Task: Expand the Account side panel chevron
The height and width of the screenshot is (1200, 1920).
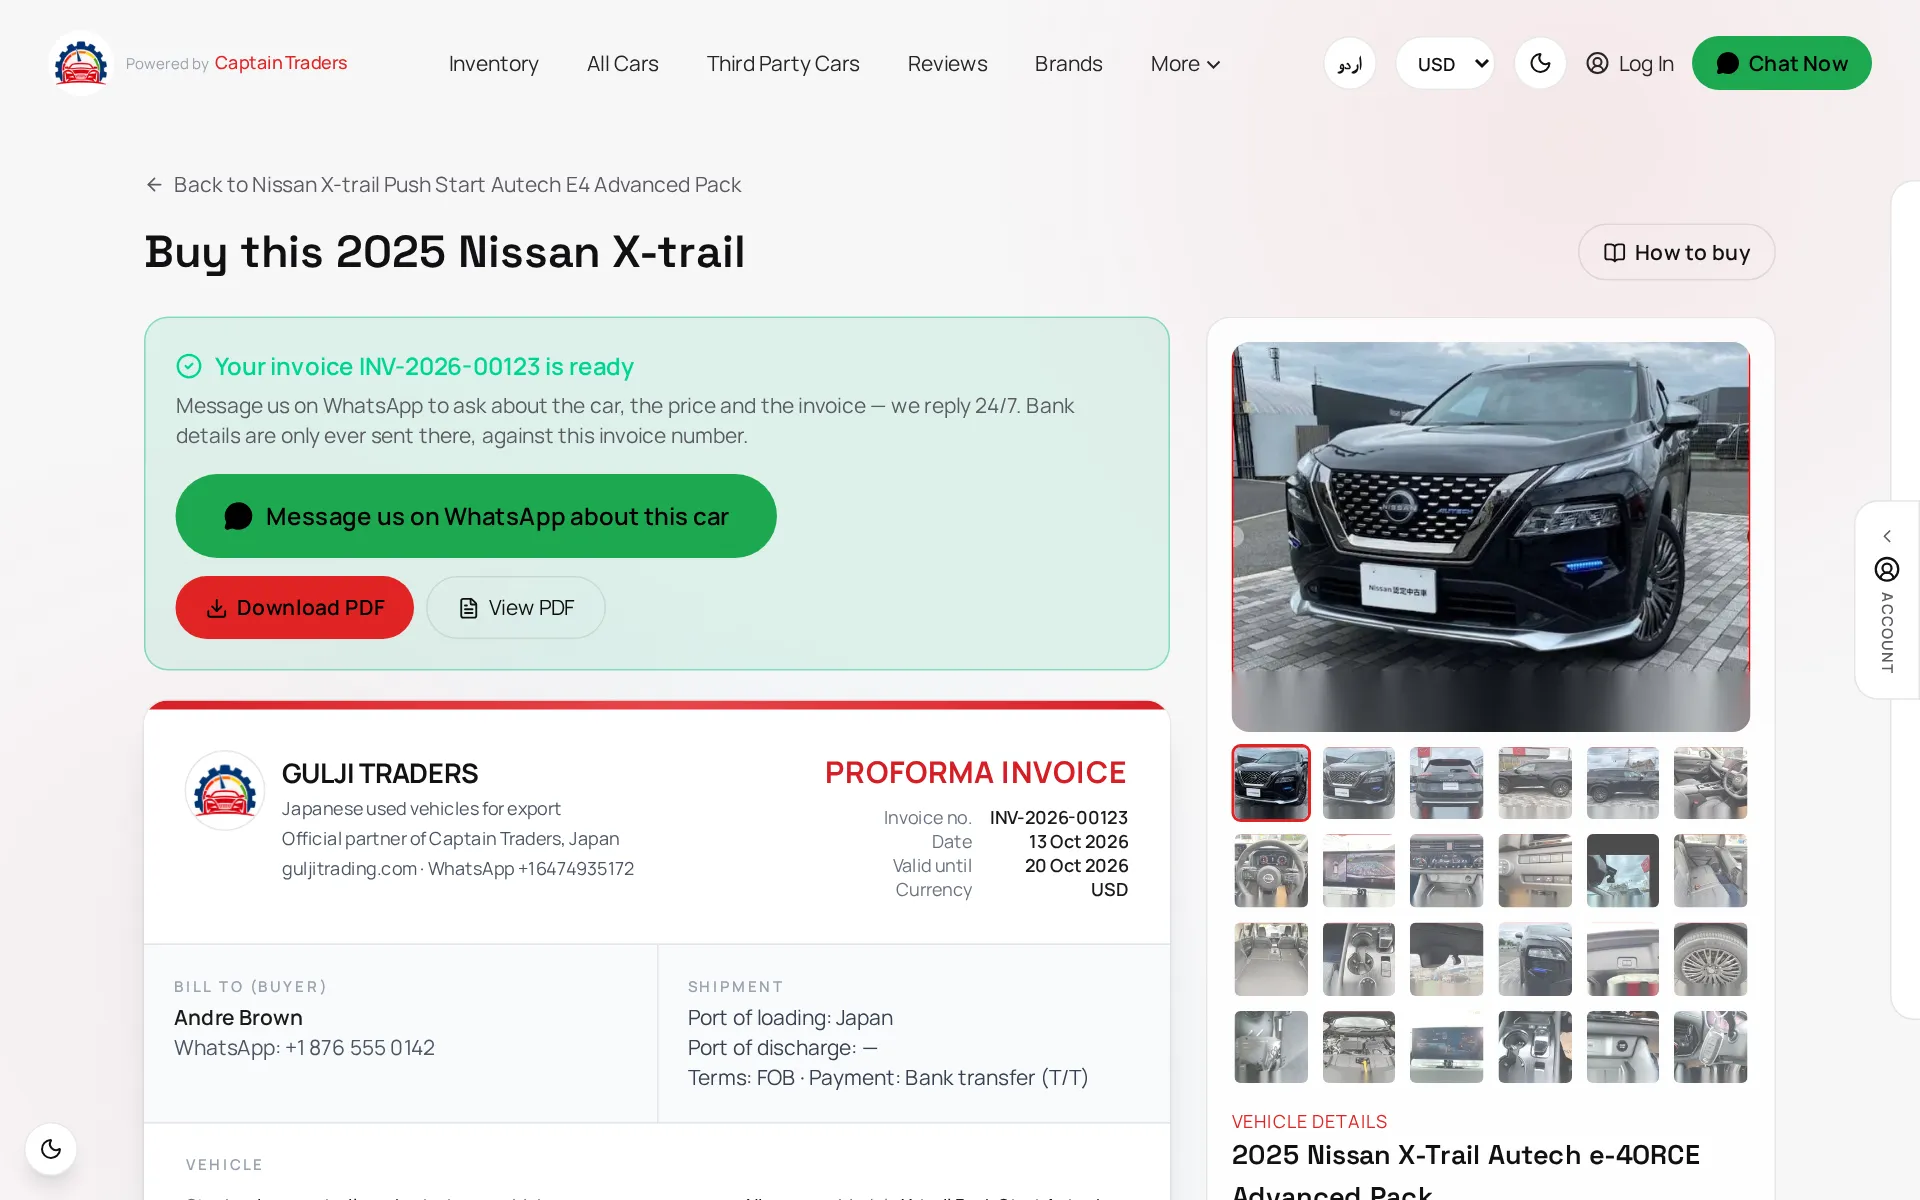Action: 1887,536
